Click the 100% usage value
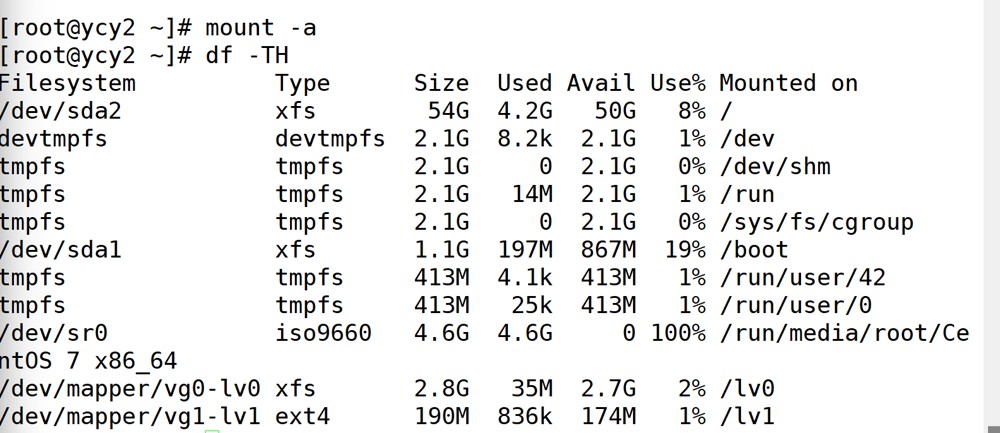The width and height of the screenshot is (1000, 433). [x=678, y=334]
